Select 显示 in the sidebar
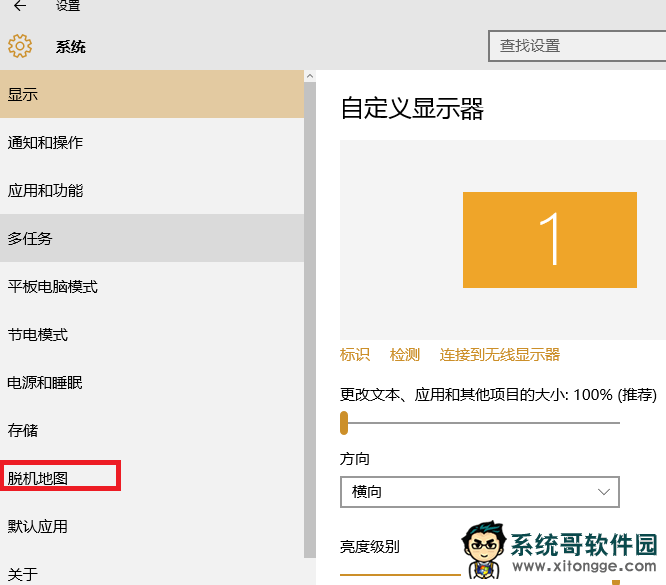Image resolution: width=666 pixels, height=585 pixels. 150,95
